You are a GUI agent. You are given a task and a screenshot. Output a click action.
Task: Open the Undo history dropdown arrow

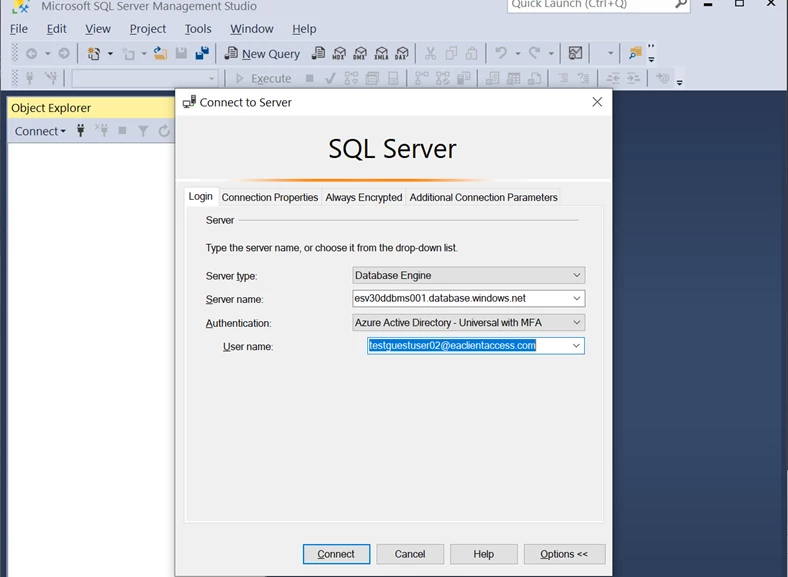click(x=518, y=53)
